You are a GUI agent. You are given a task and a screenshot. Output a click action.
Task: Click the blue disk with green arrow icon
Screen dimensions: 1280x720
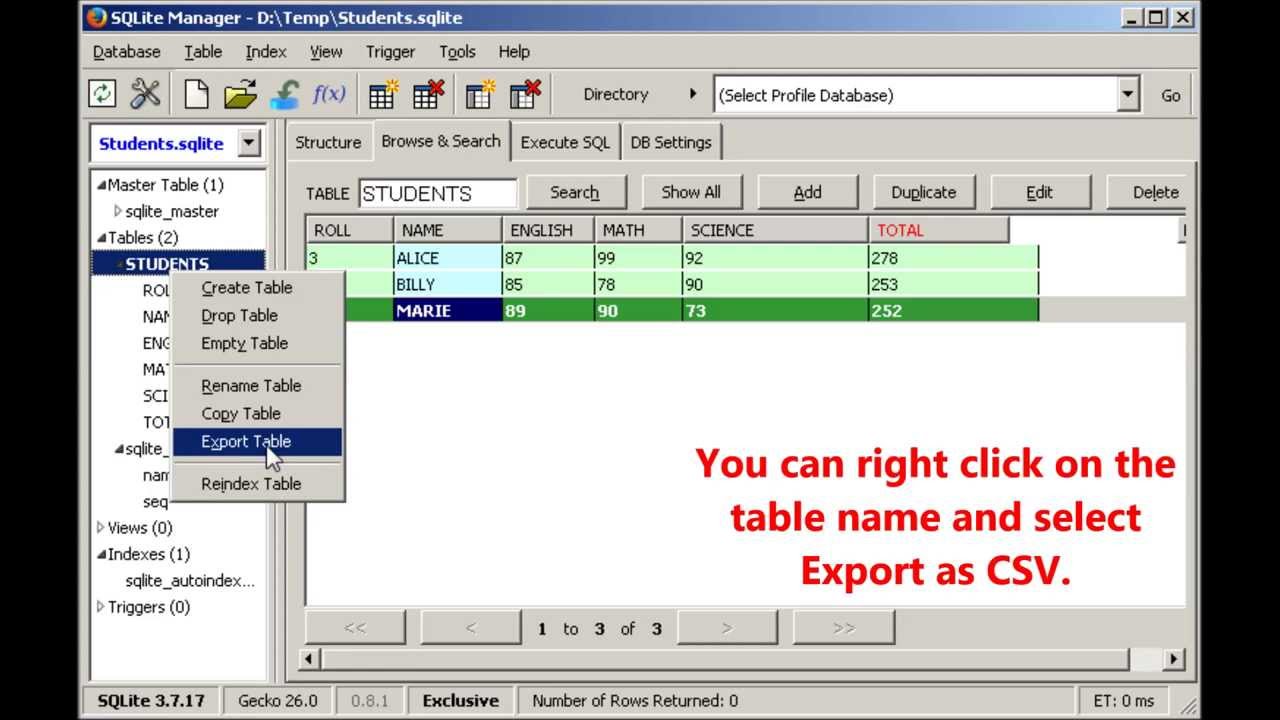[285, 95]
